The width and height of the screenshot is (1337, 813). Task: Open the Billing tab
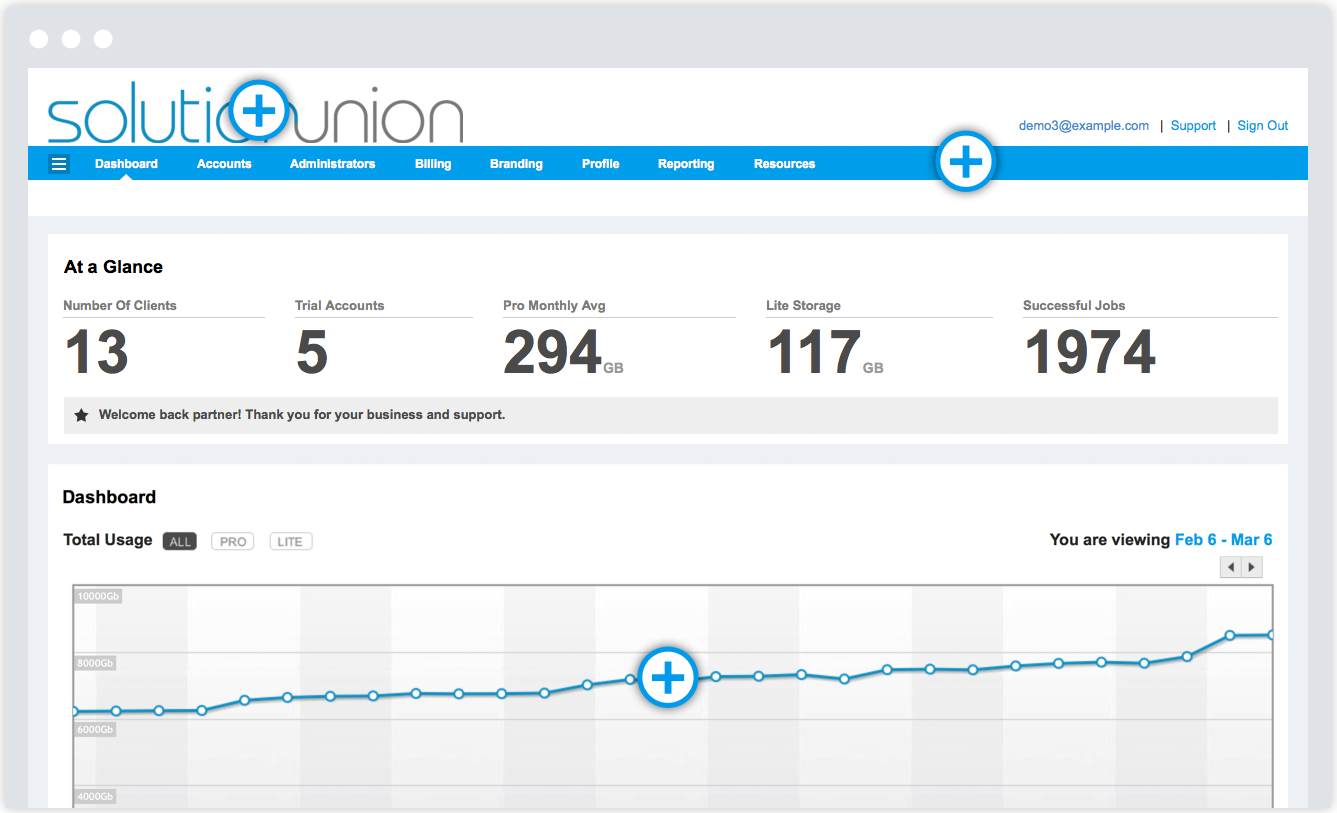point(433,164)
